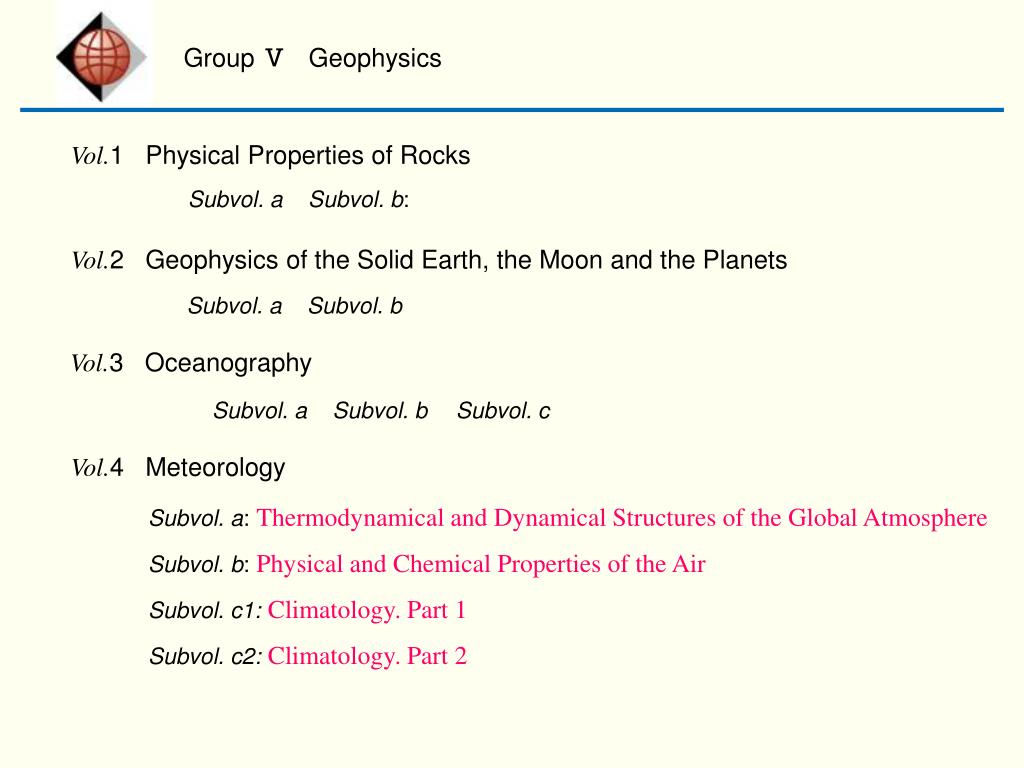
Task: Click the Vol.2 Geophysics of the Solid Earth heading
Action: click(430, 260)
